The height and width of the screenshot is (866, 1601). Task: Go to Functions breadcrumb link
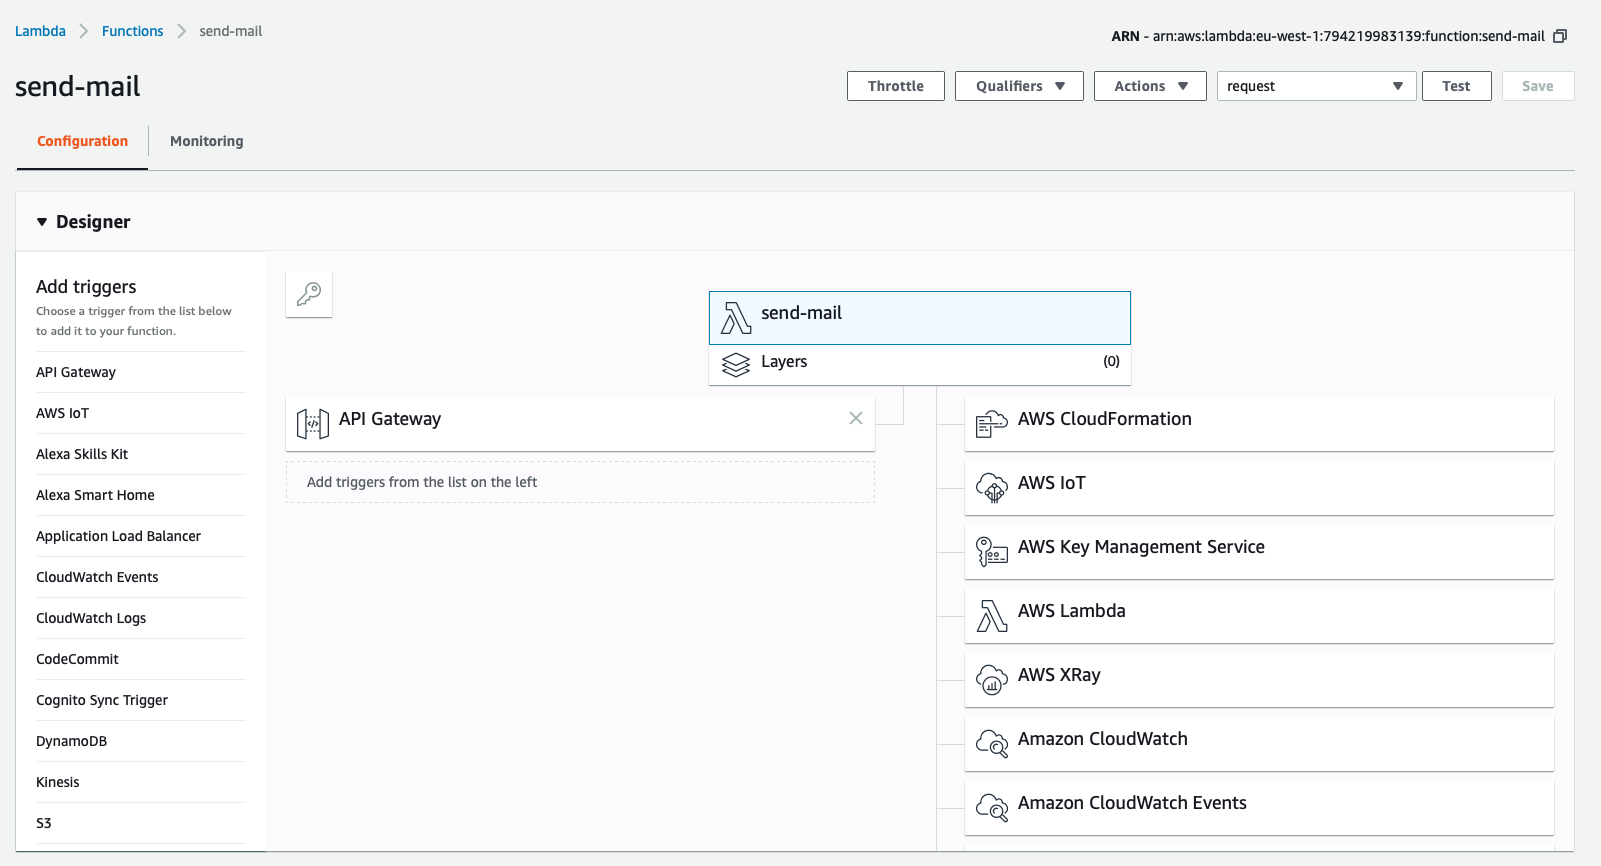[132, 31]
